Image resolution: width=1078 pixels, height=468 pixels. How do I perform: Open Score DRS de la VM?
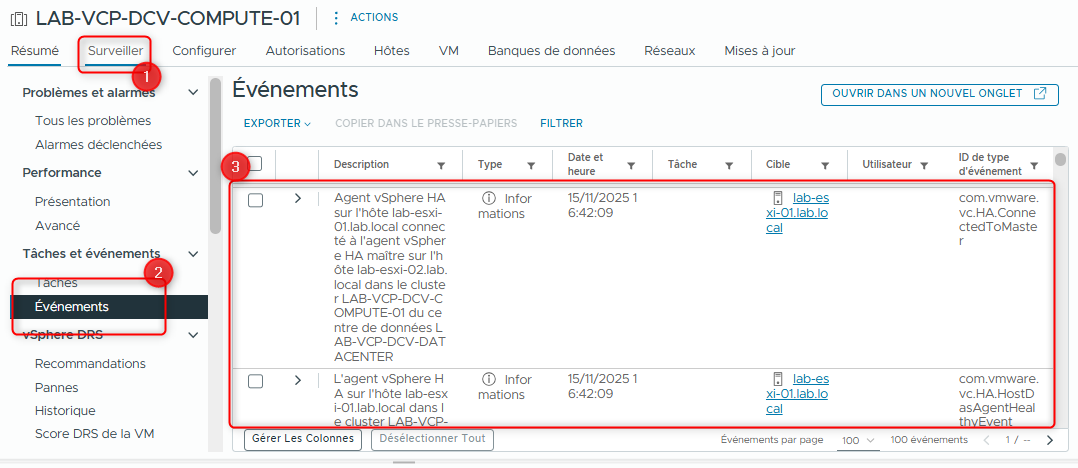tap(94, 434)
